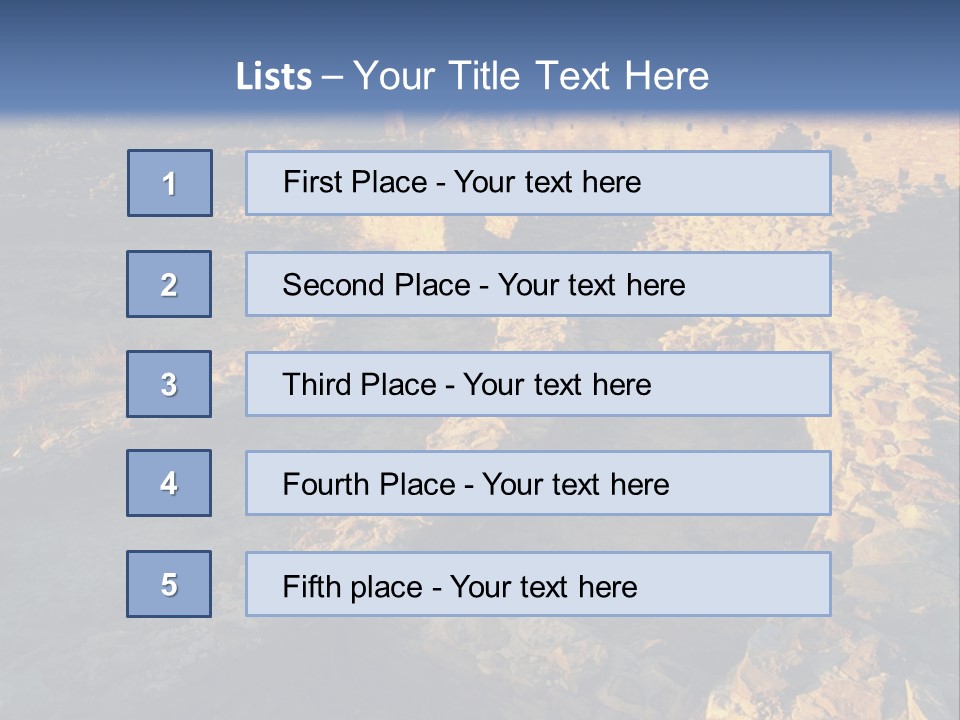Select the bold word "Lists" in title
This screenshot has width=960, height=720.
(274, 77)
